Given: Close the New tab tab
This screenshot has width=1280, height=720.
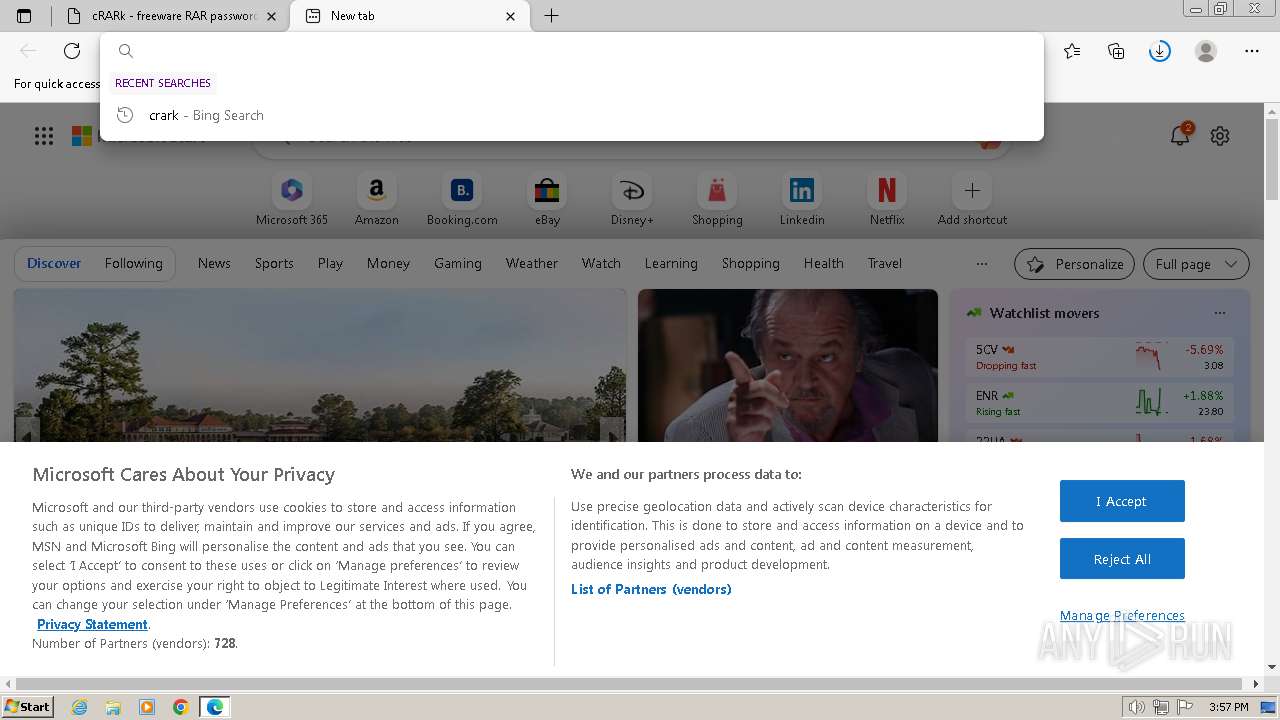Looking at the screenshot, I should tap(511, 16).
